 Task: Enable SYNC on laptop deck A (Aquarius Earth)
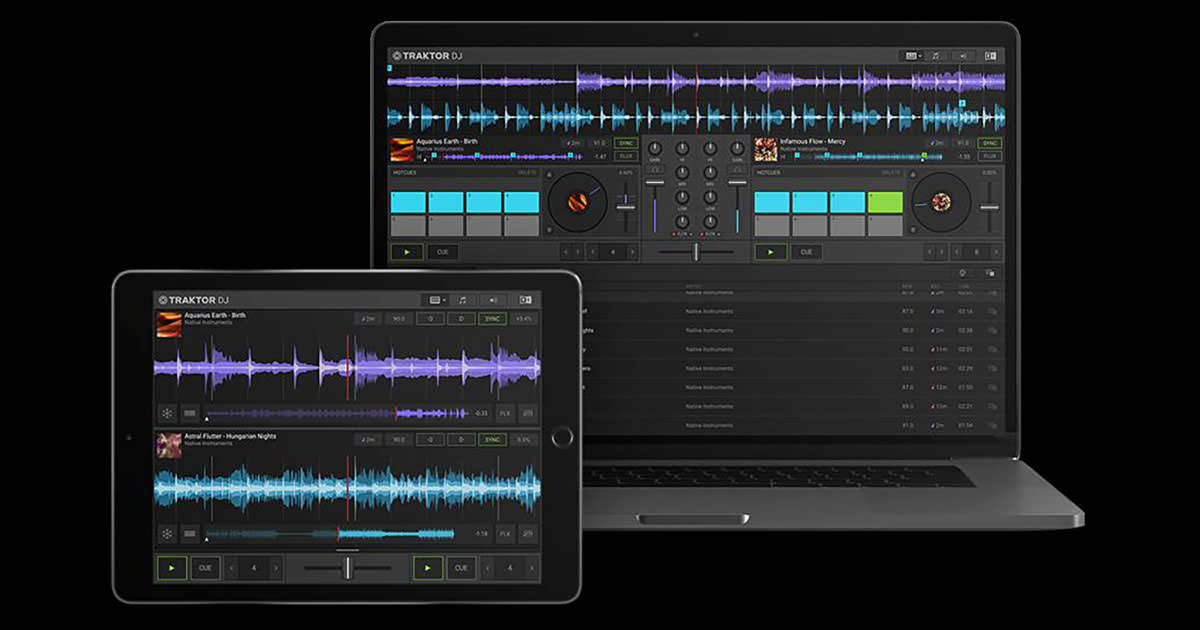point(626,143)
